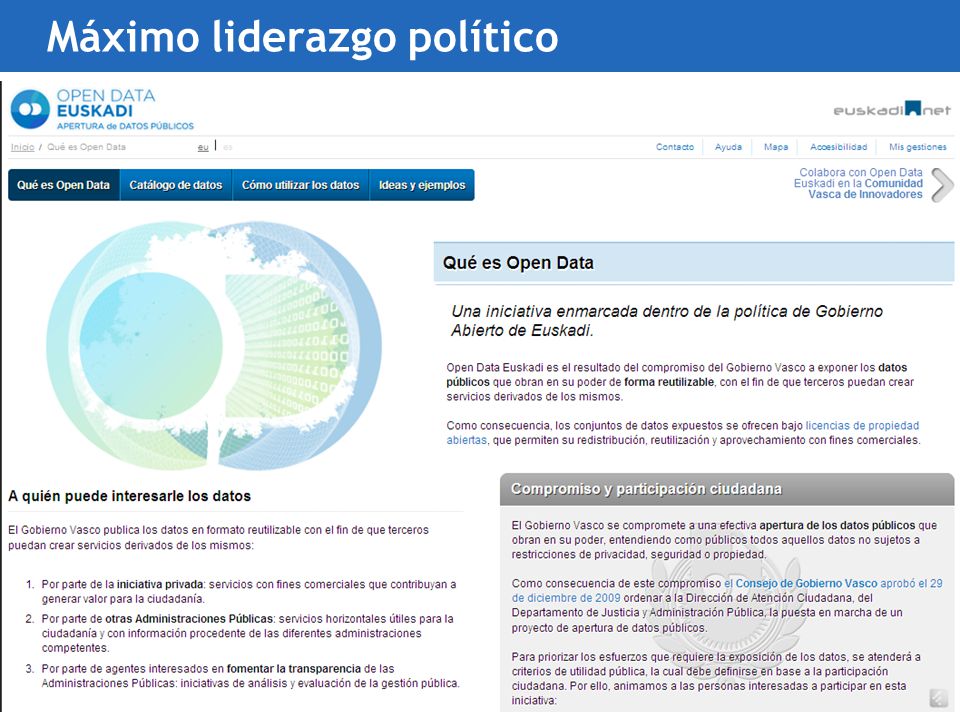The width and height of the screenshot is (960, 720).
Task: Switch language to eu
Action: [x=203, y=148]
